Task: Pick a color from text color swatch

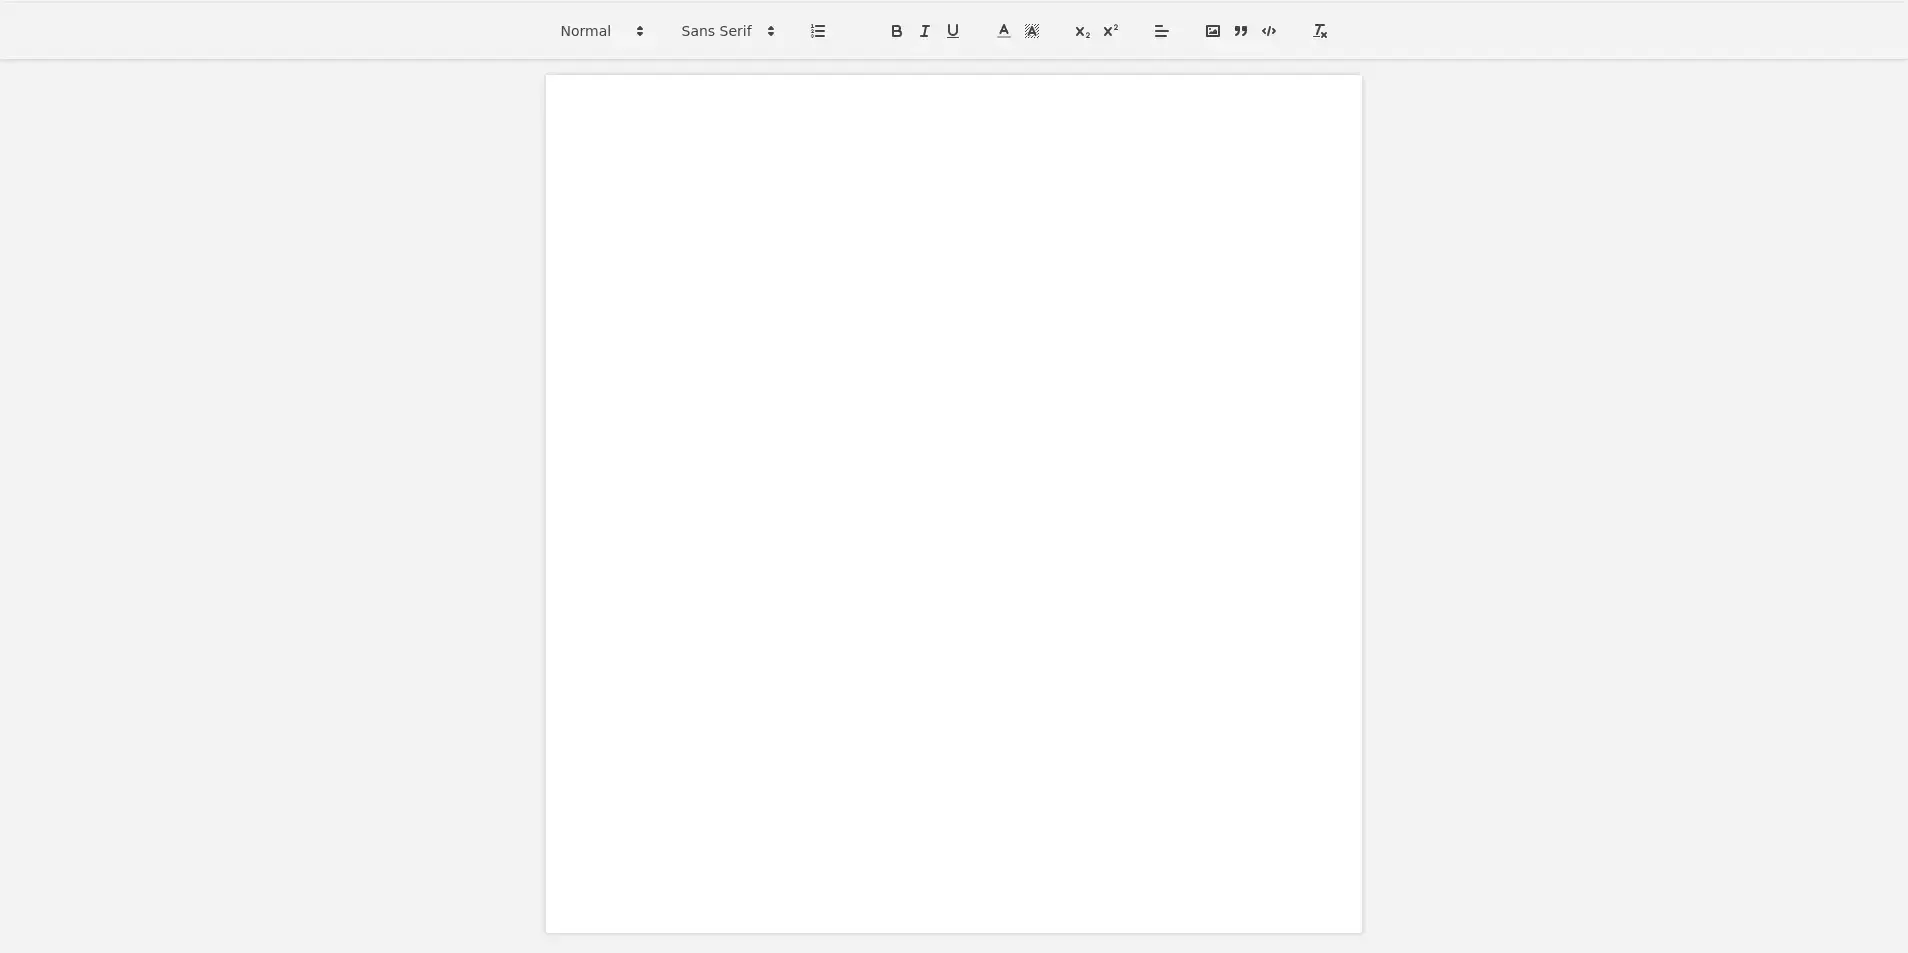Action: click(1002, 31)
